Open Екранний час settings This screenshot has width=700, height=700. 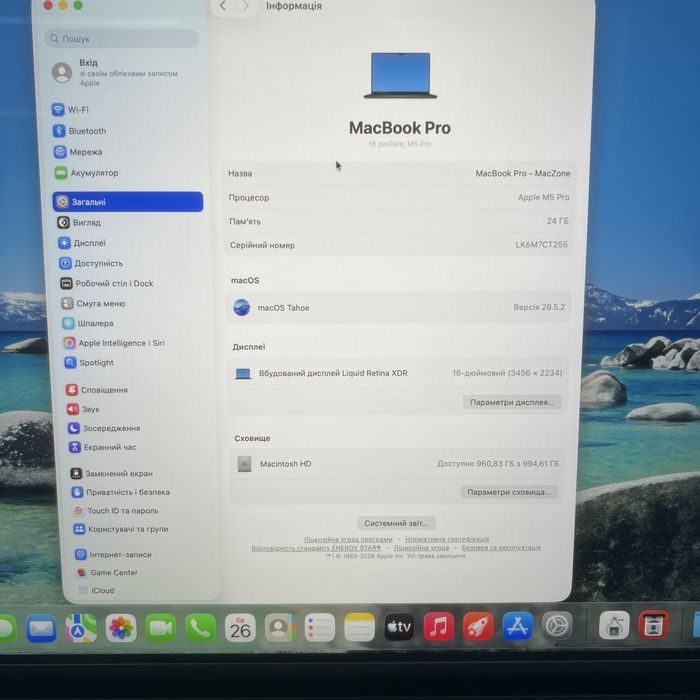point(103,447)
